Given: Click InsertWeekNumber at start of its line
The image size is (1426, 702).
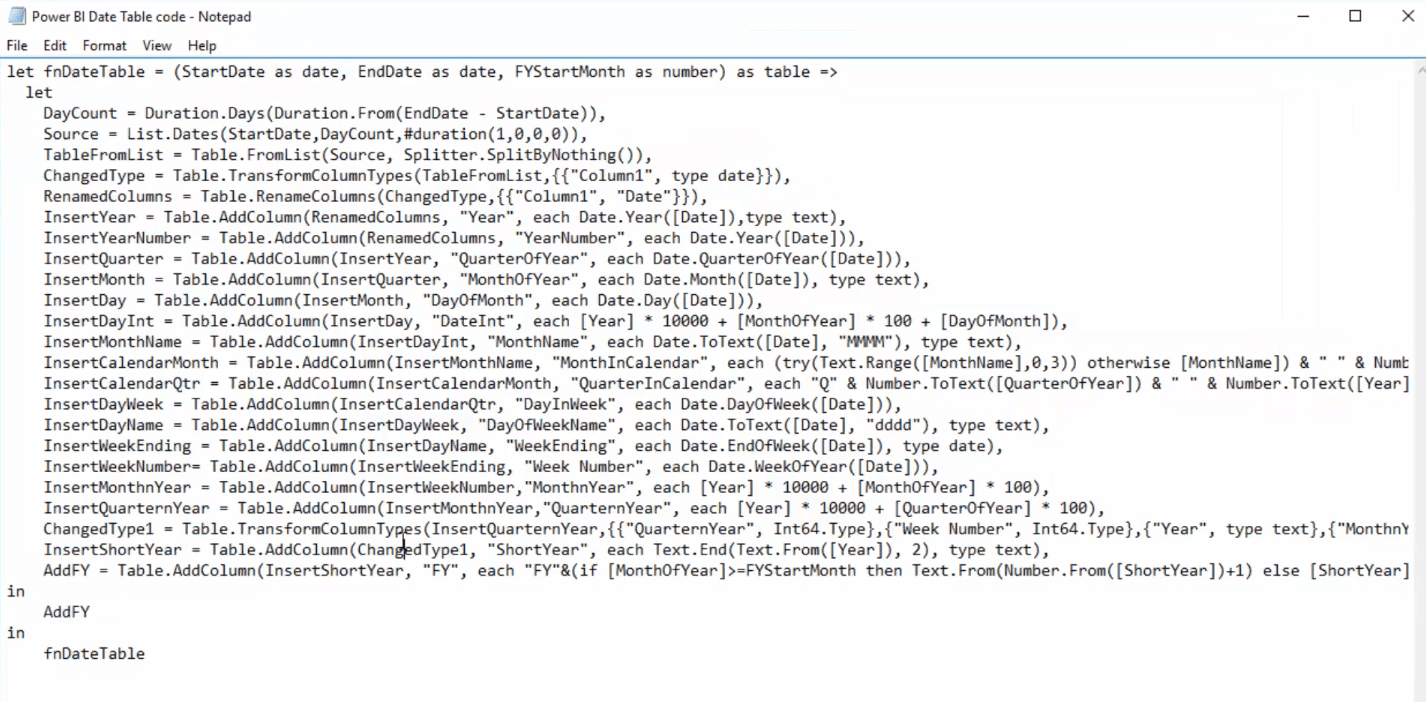Looking at the screenshot, I should click(x=117, y=467).
